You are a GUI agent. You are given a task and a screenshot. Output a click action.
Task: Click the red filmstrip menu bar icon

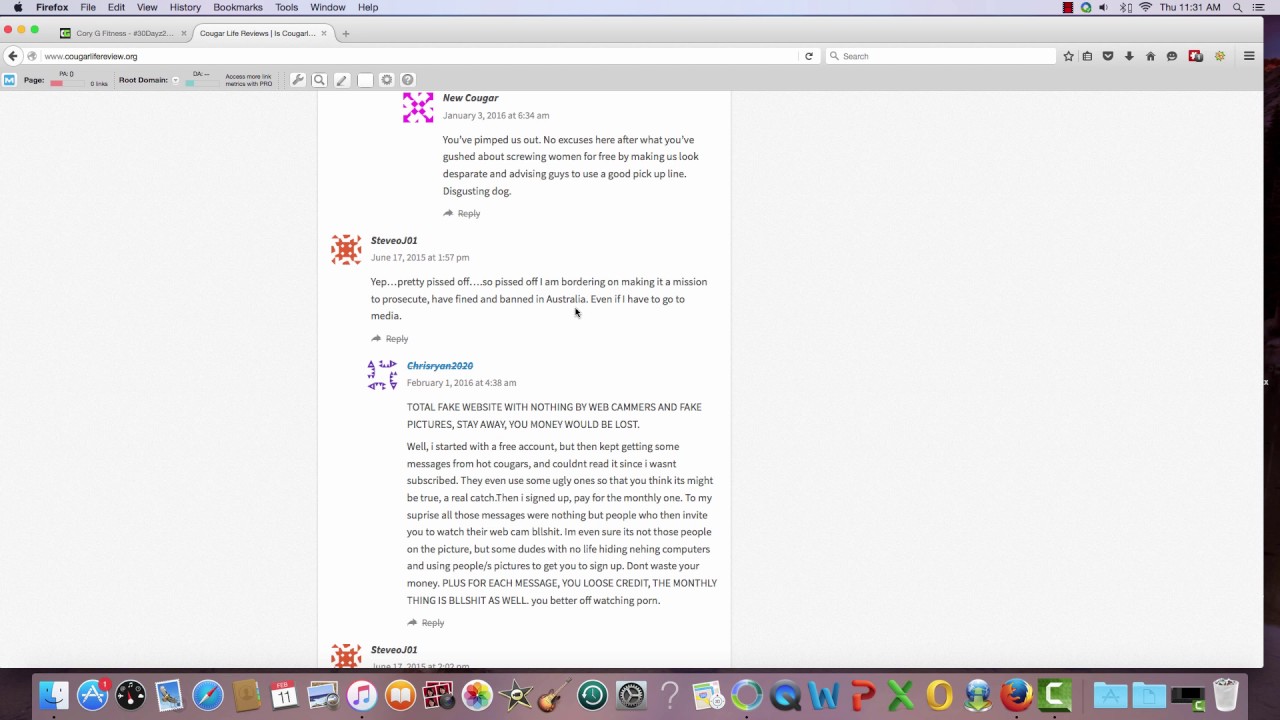(1068, 7)
